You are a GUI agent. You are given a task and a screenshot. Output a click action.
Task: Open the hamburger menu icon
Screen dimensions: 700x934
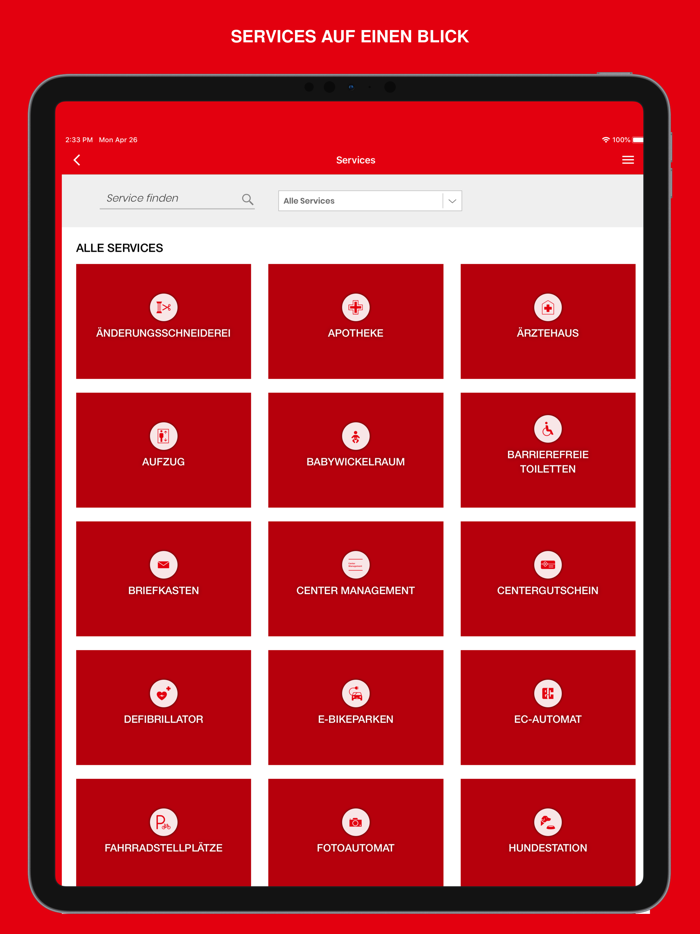coord(628,160)
